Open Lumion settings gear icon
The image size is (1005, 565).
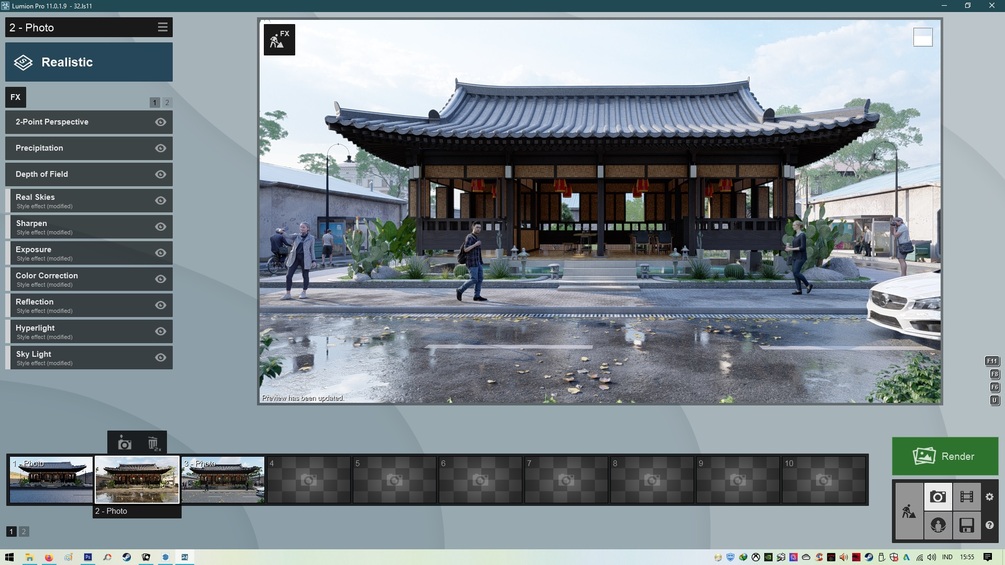coord(990,496)
